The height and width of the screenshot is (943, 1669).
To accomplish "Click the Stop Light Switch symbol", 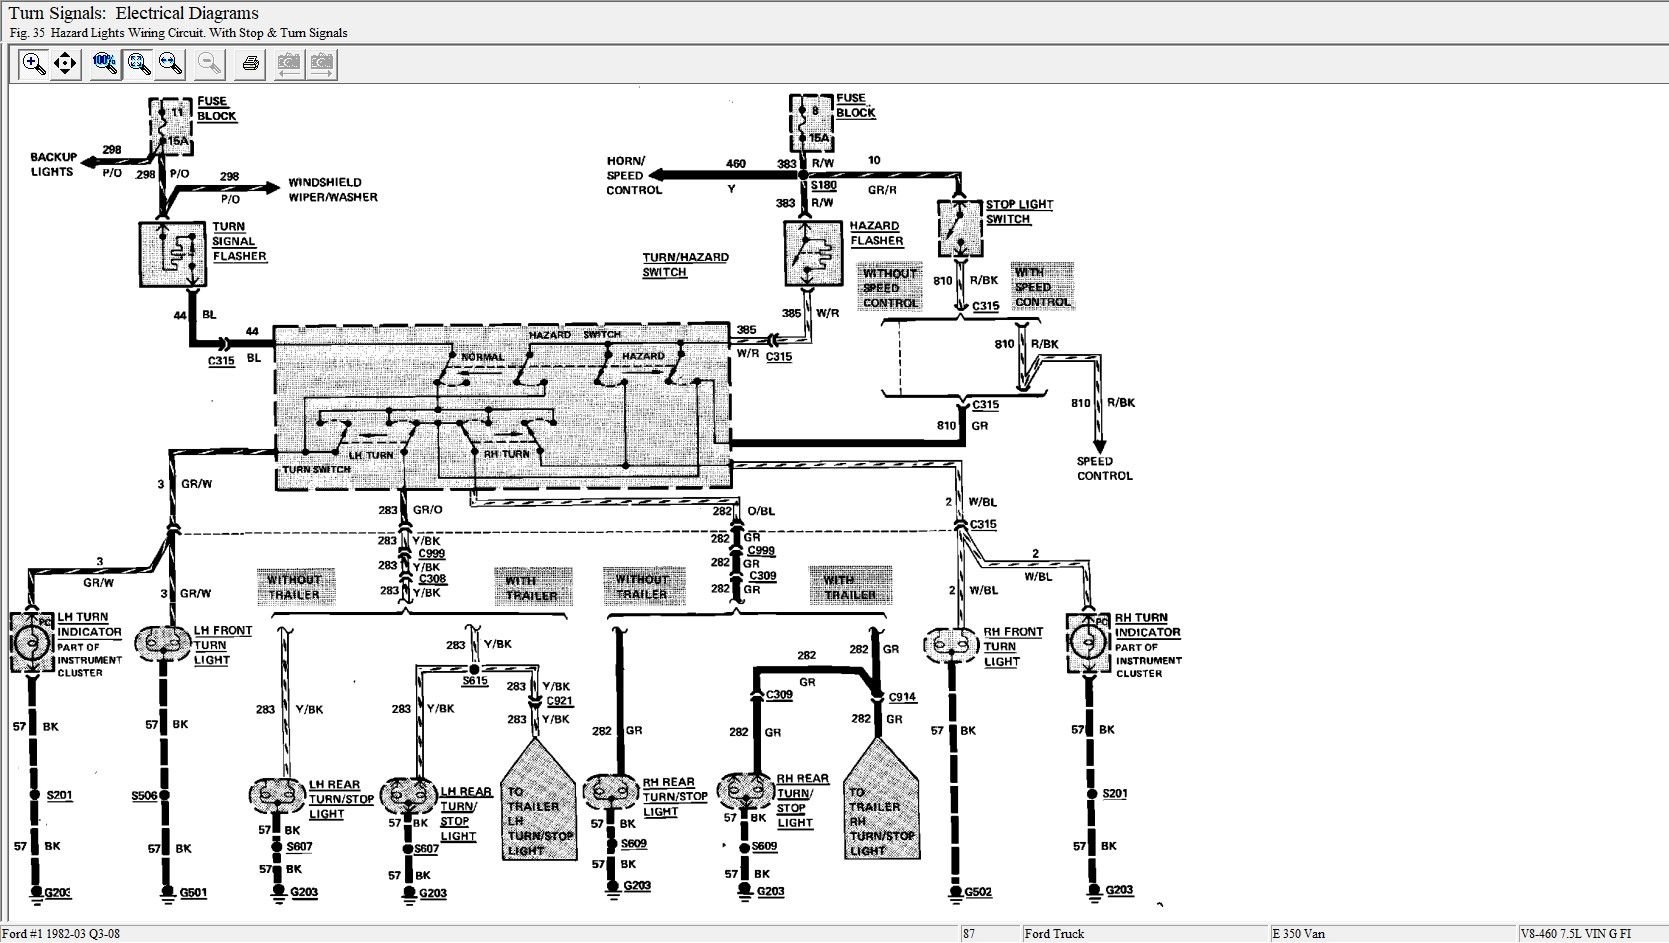I will pyautogui.click(x=959, y=229).
